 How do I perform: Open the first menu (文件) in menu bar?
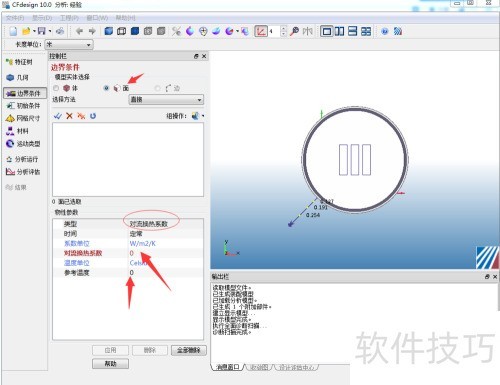tap(16, 18)
